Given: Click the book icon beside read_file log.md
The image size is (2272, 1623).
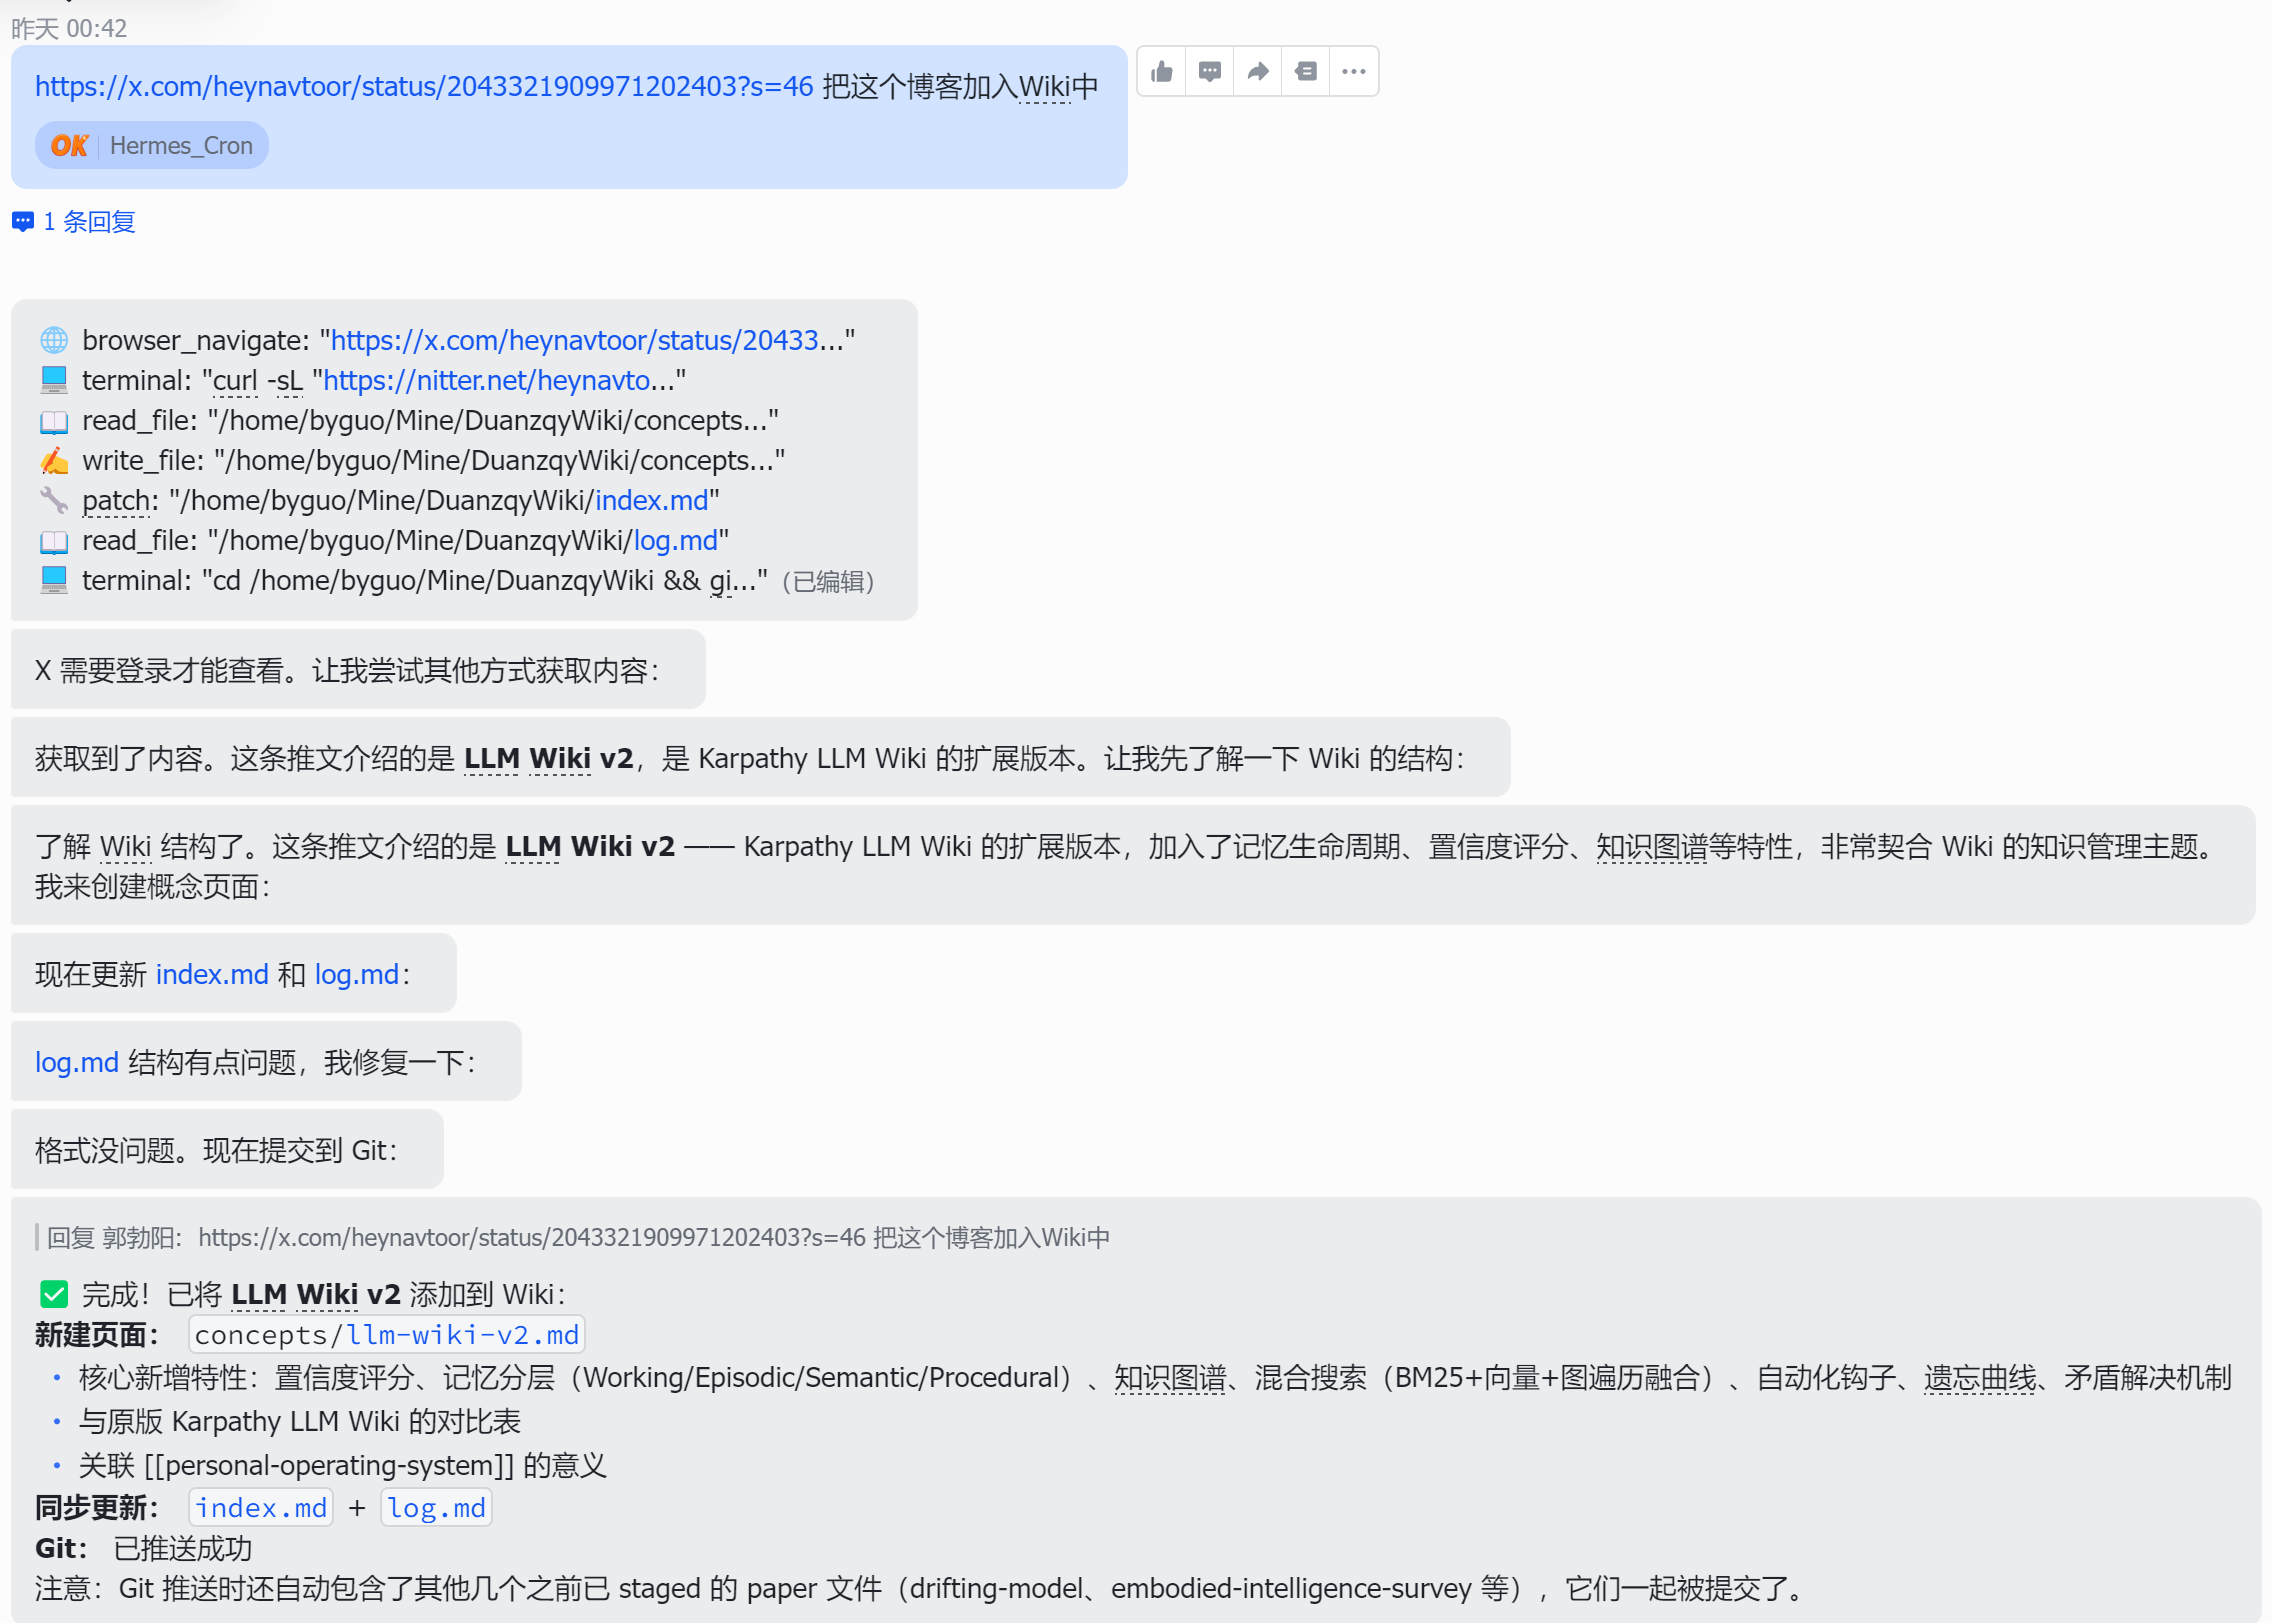Looking at the screenshot, I should pyautogui.click(x=54, y=541).
